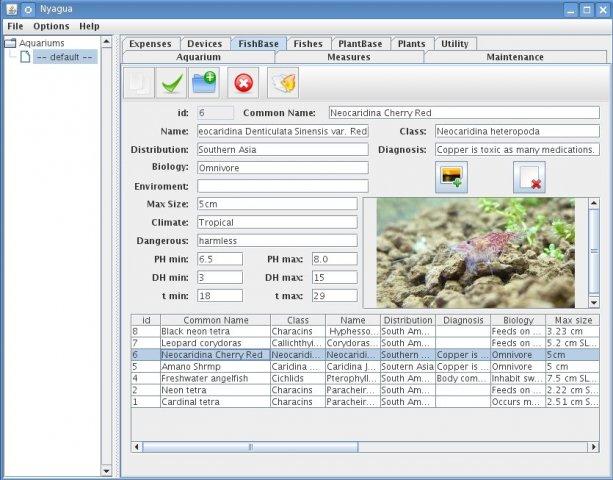Viewport: 613px width, 480px height.
Task: Open the Maintenance tab
Action: tap(514, 57)
